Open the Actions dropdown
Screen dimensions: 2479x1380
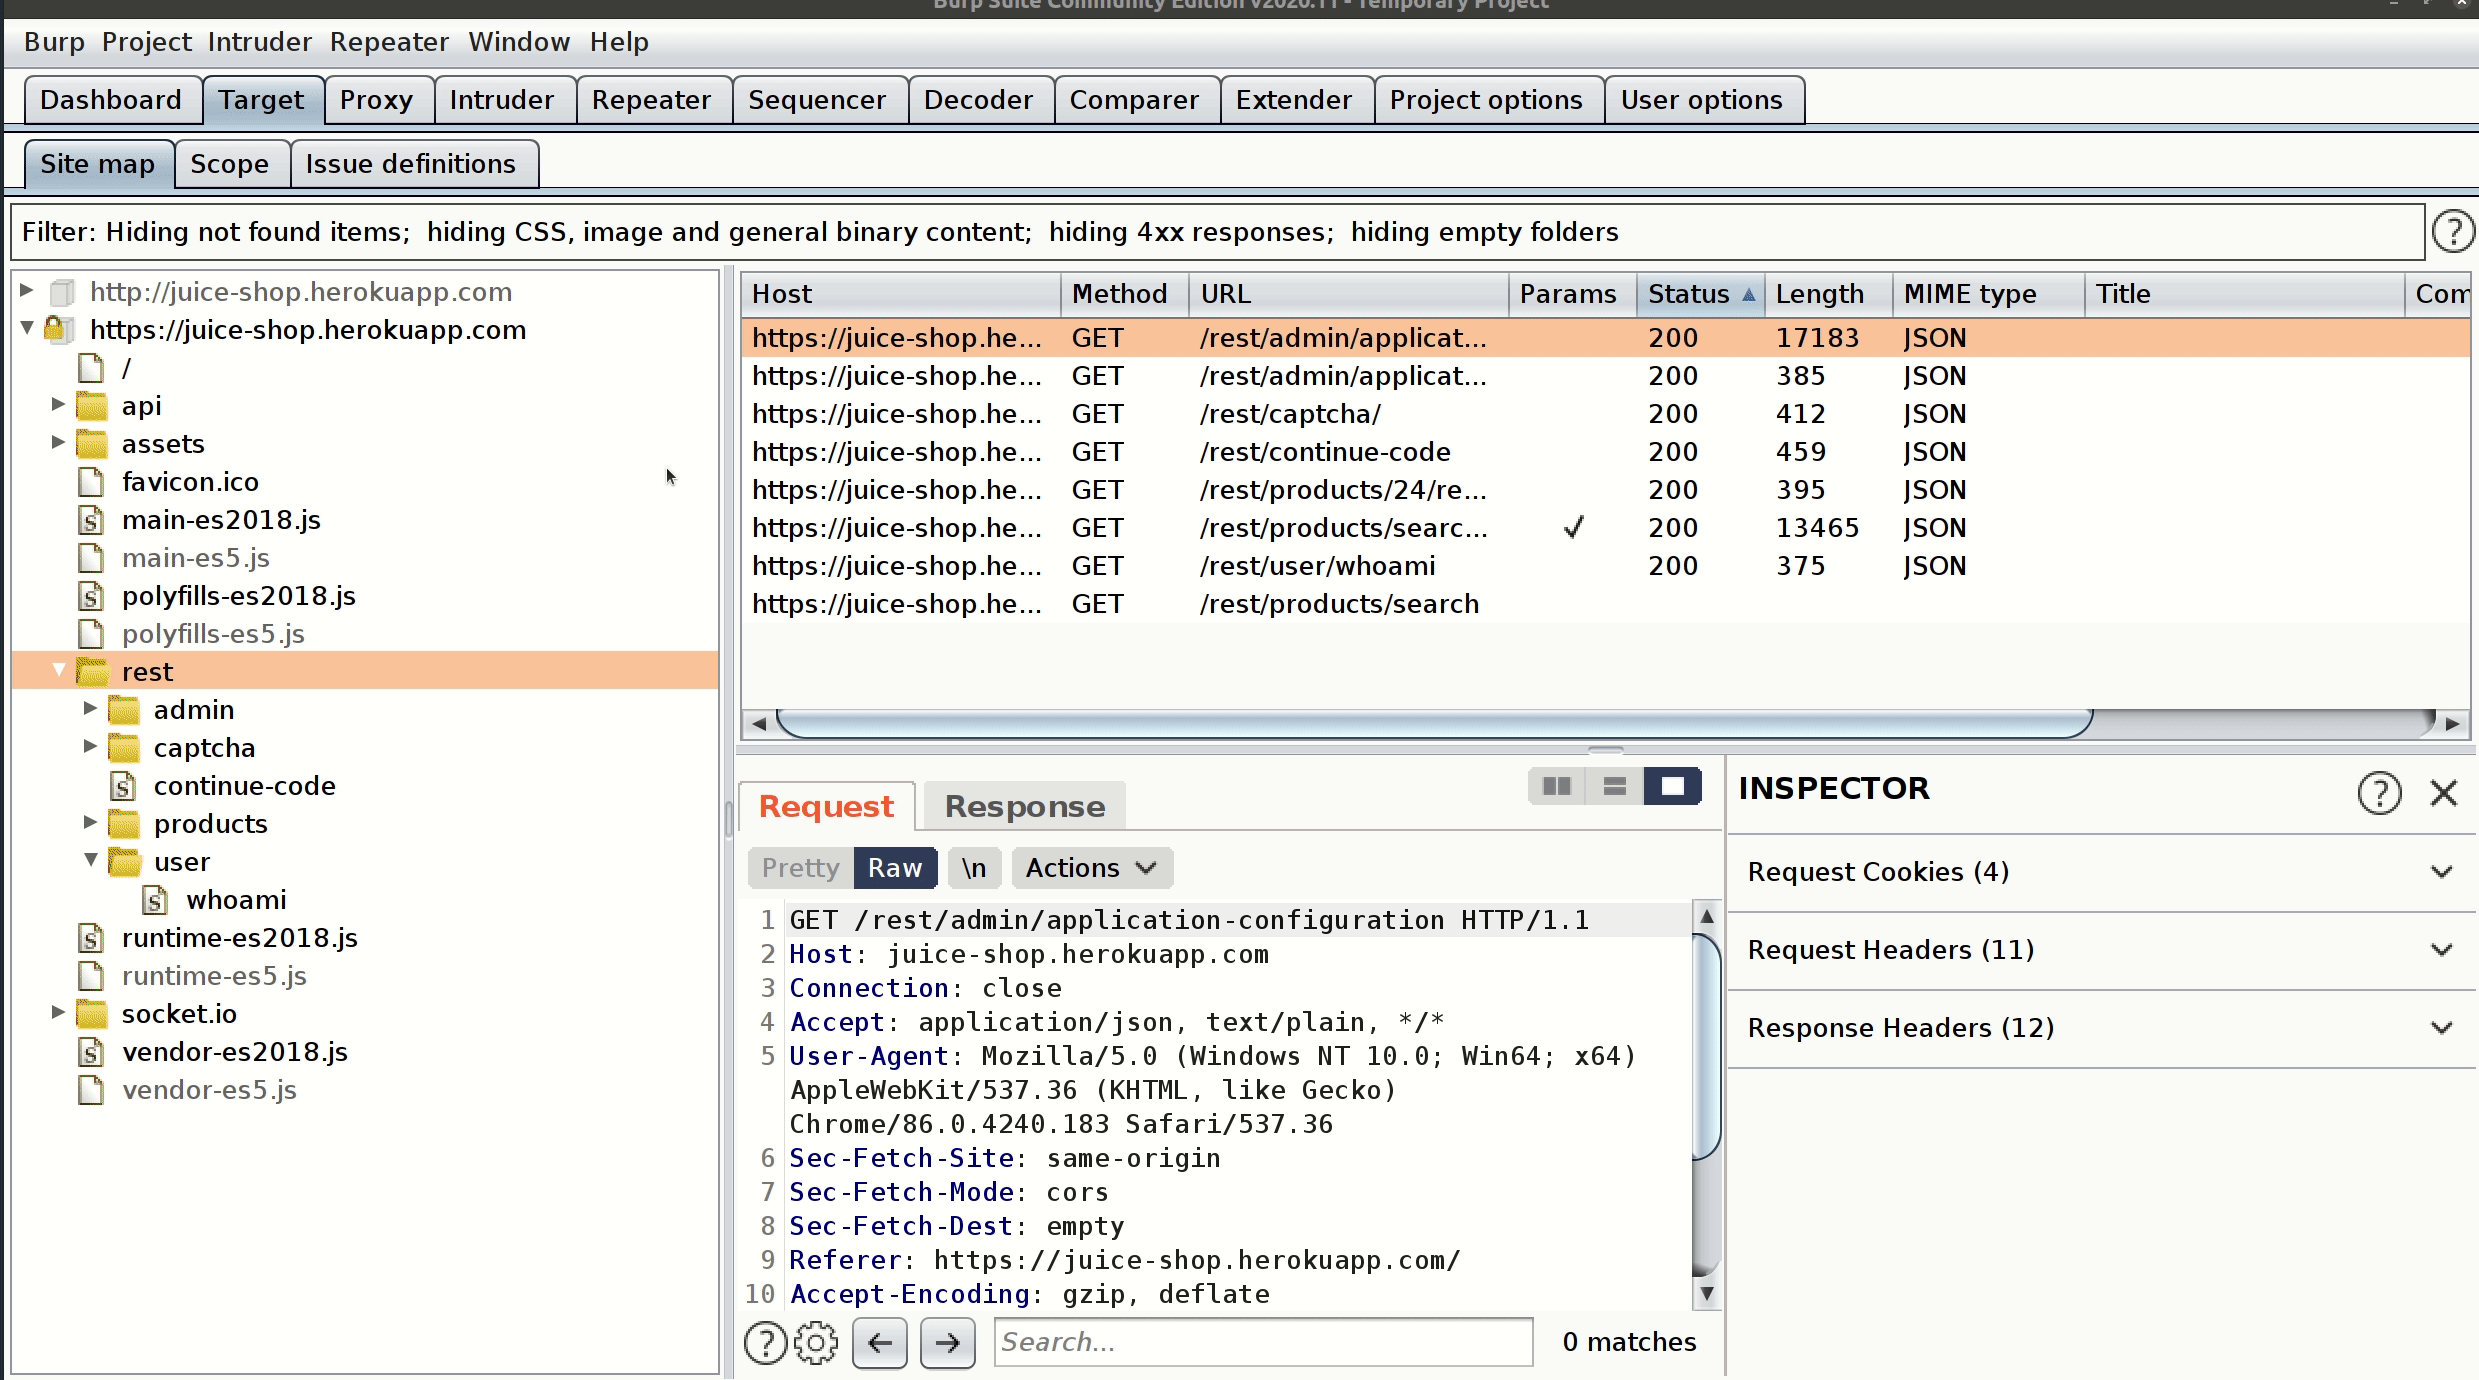[1091, 868]
